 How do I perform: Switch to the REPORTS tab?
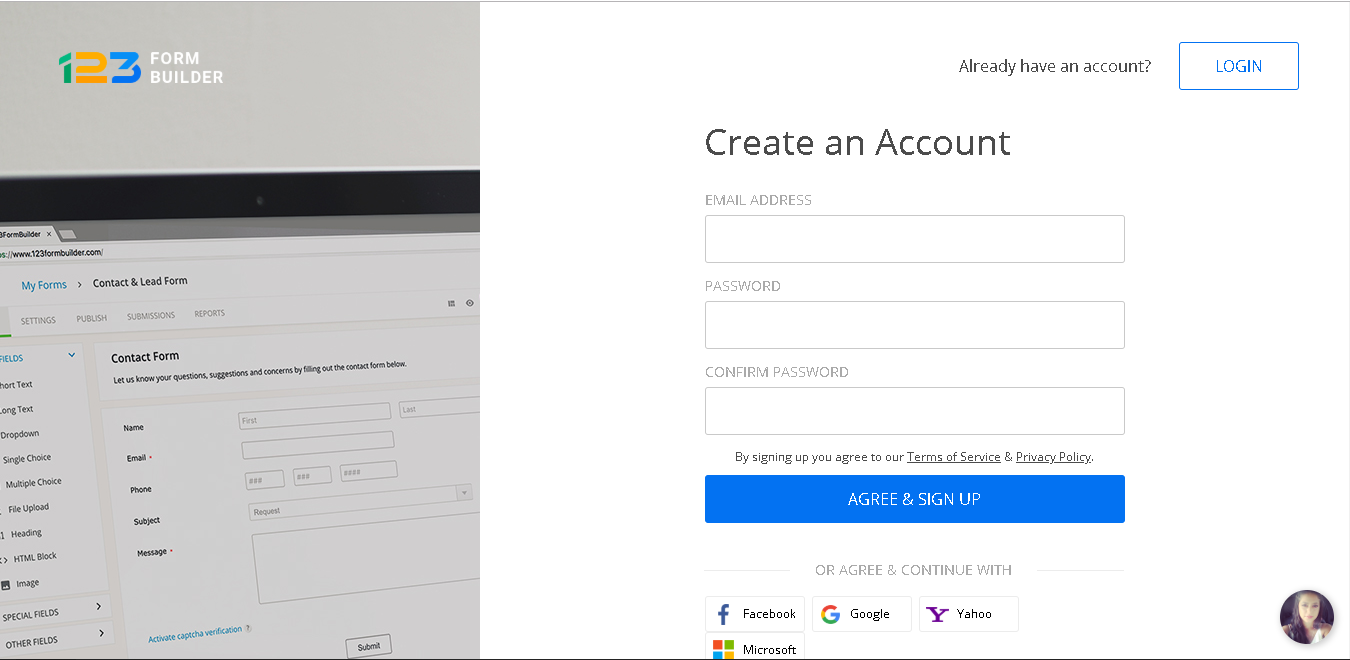pyautogui.click(x=209, y=314)
